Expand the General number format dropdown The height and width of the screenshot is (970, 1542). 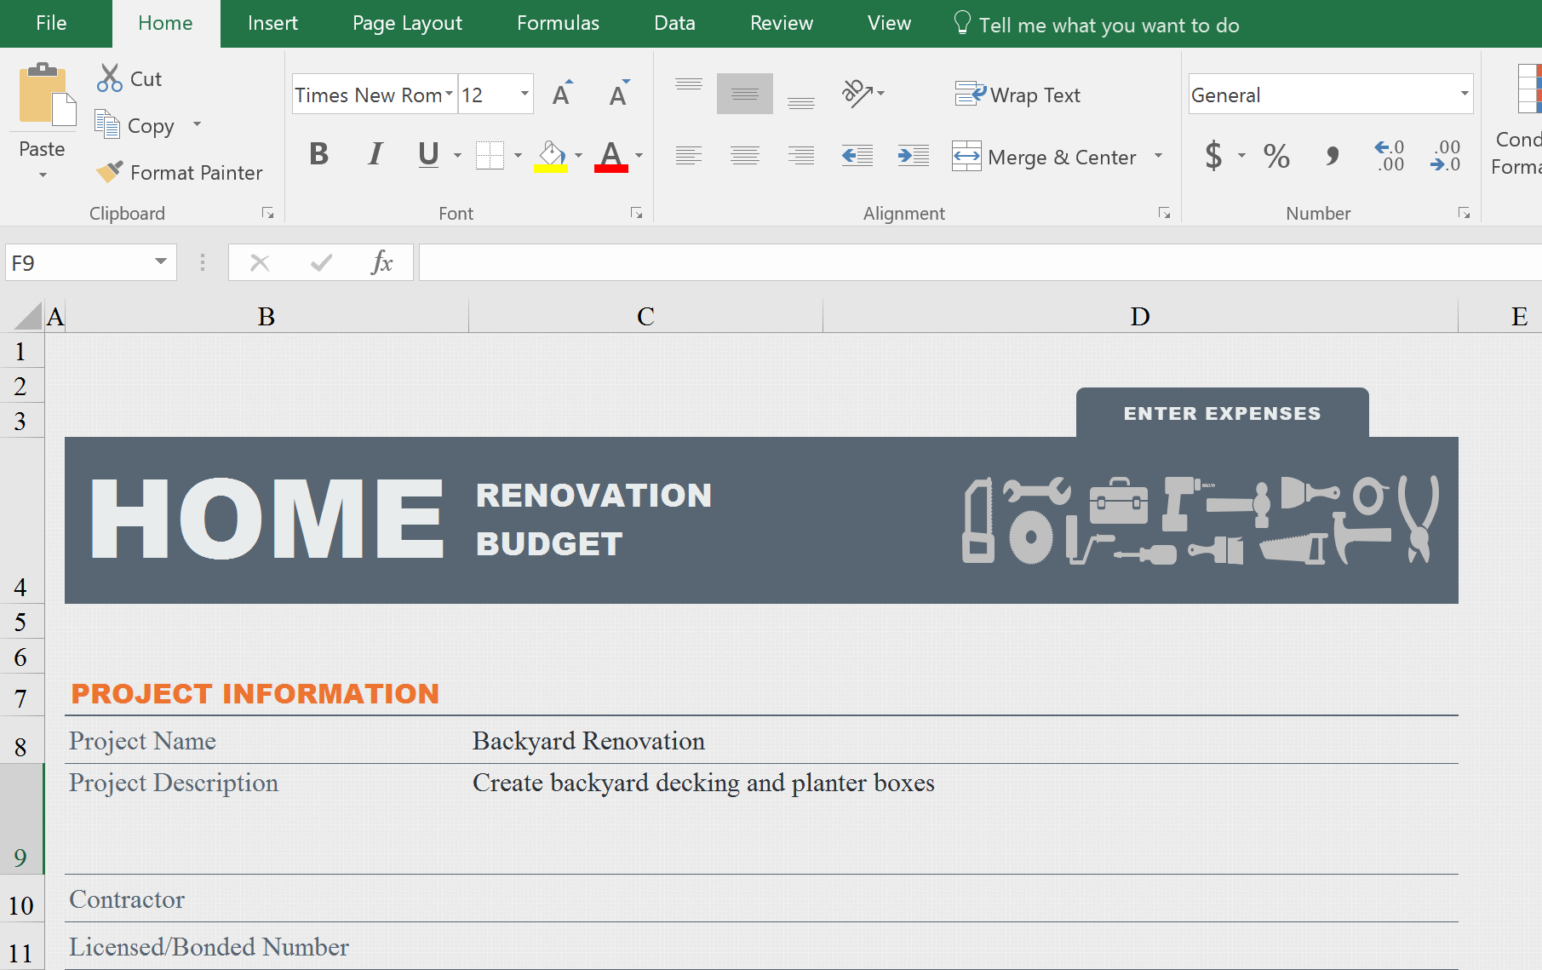(1465, 94)
